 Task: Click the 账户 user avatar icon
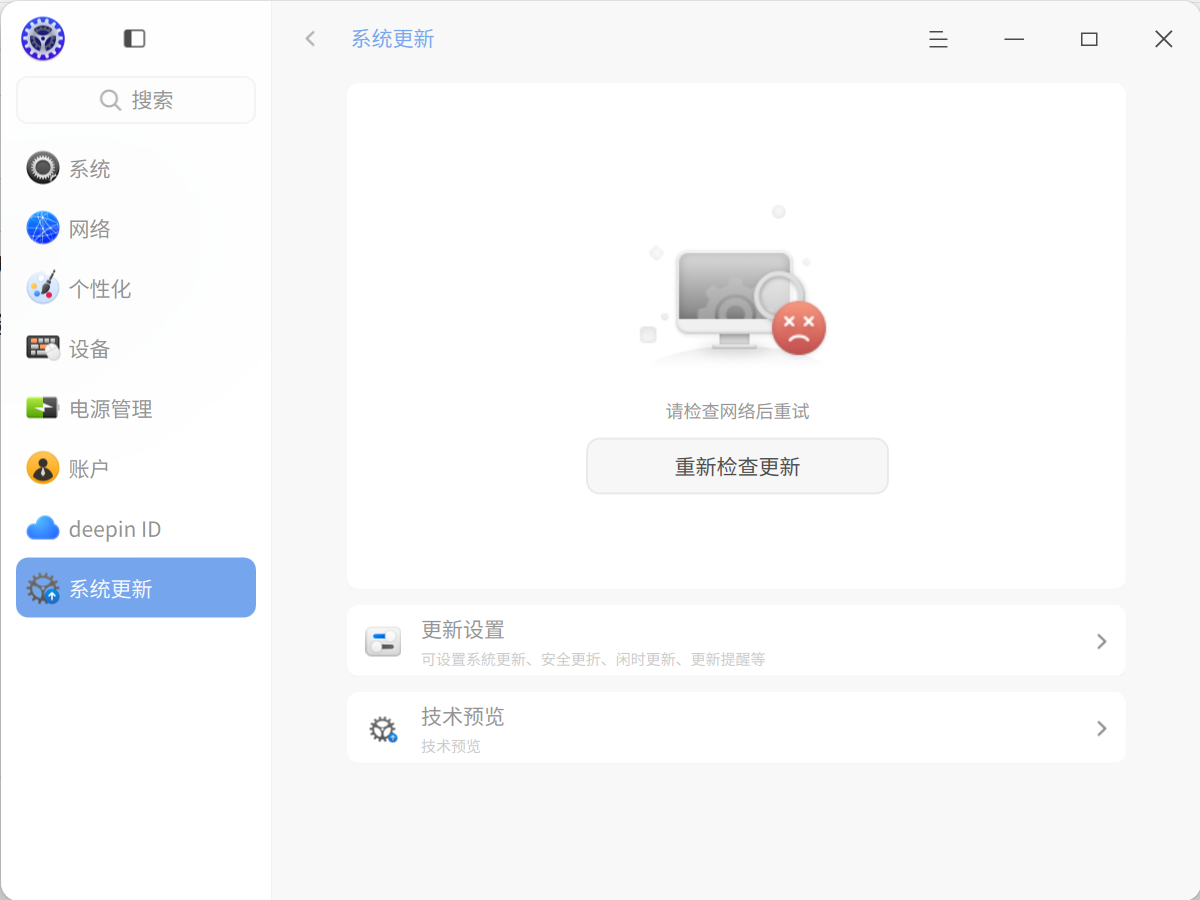43,468
